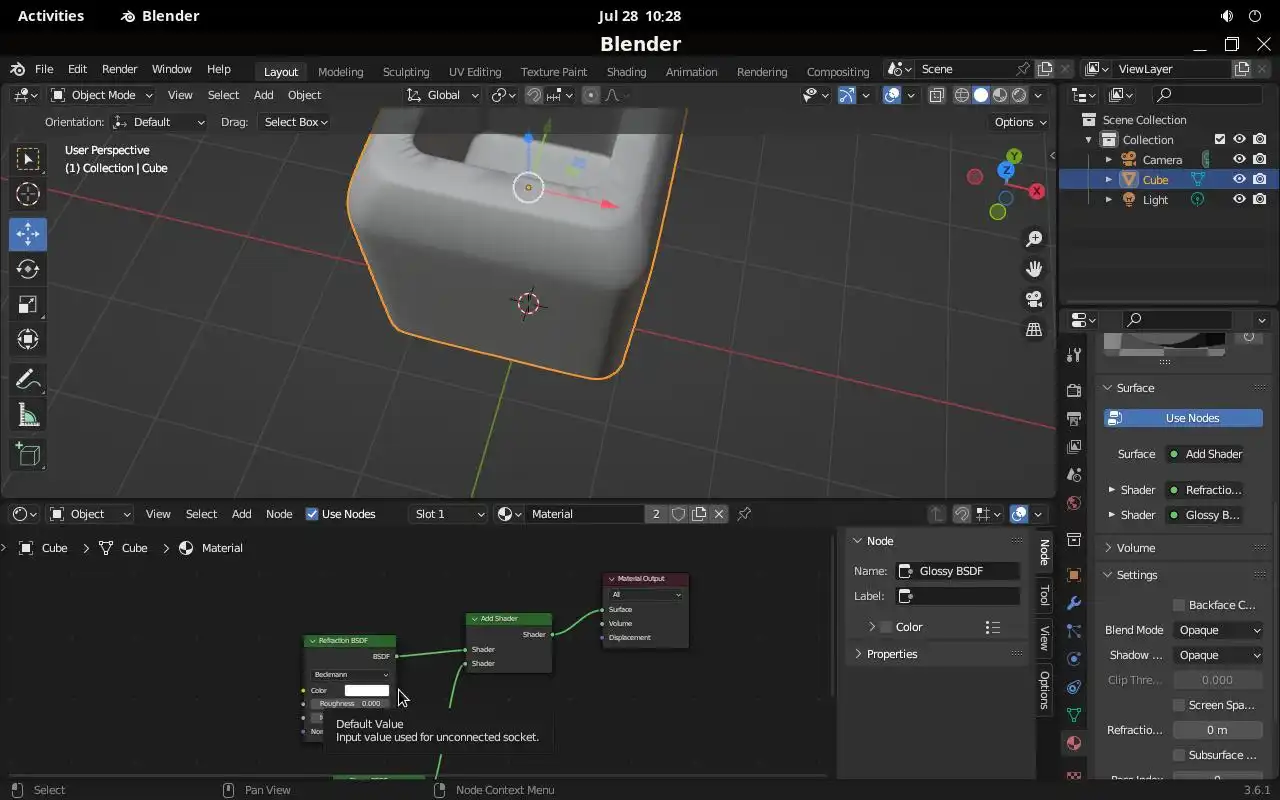Open the Scene properties tab icon
This screenshot has height=800, width=1280.
click(x=1074, y=475)
